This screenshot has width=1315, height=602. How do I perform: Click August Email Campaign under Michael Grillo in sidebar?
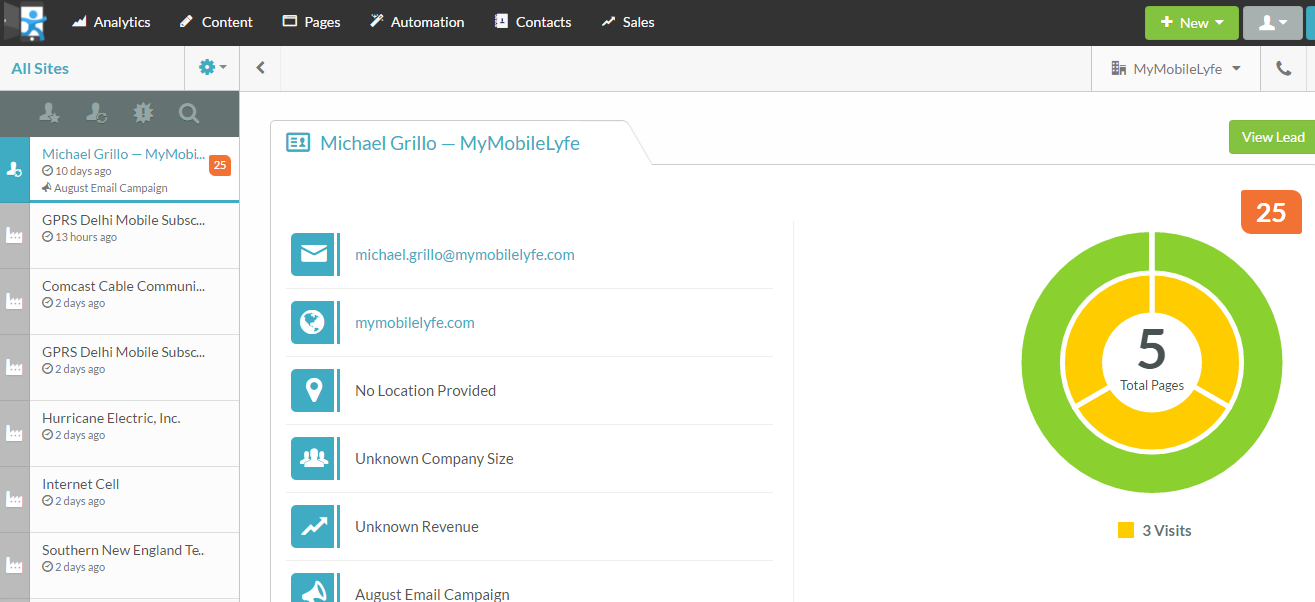[x=105, y=188]
